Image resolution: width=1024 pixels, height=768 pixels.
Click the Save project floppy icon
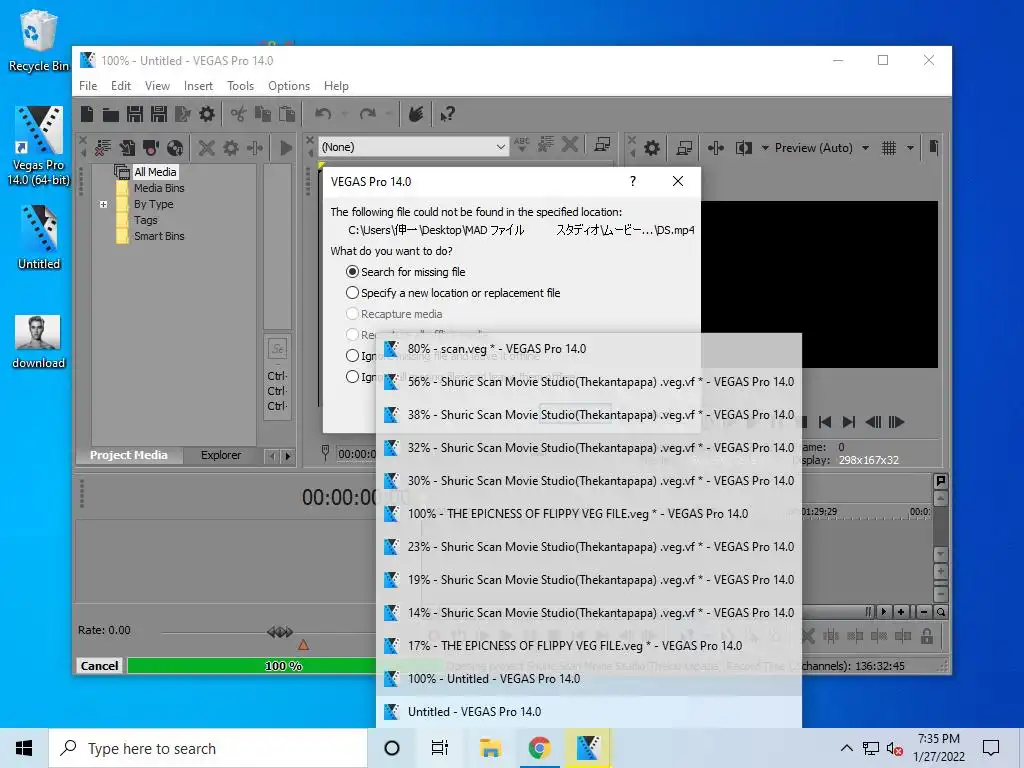click(135, 114)
